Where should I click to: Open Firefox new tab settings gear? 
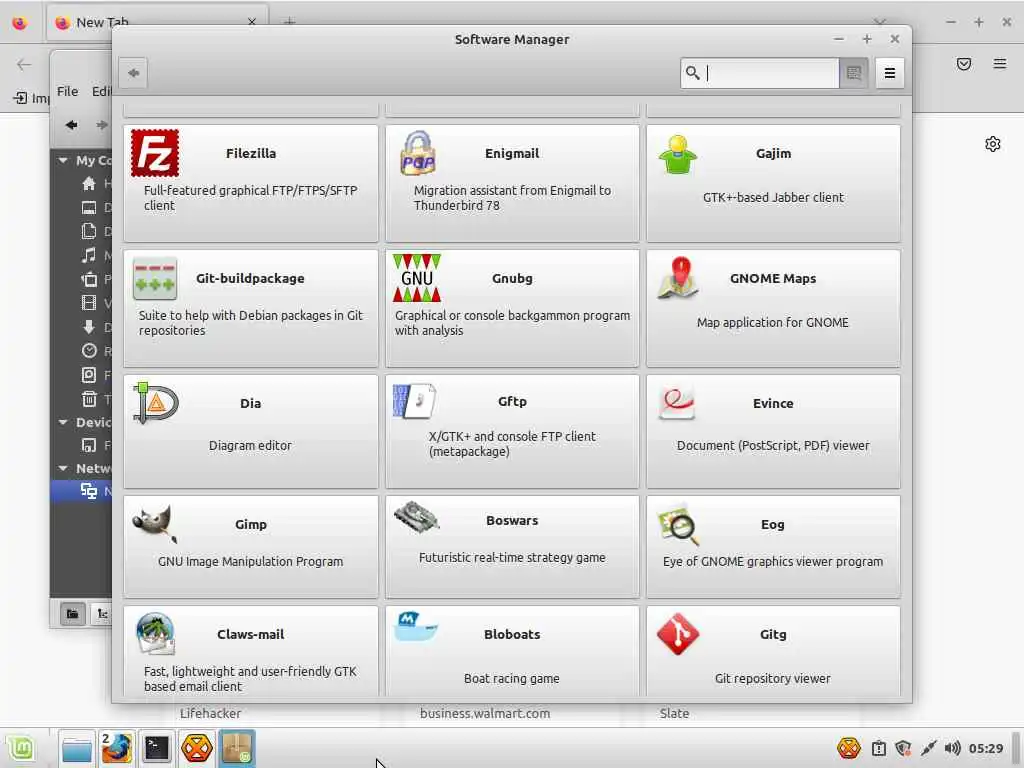(993, 144)
